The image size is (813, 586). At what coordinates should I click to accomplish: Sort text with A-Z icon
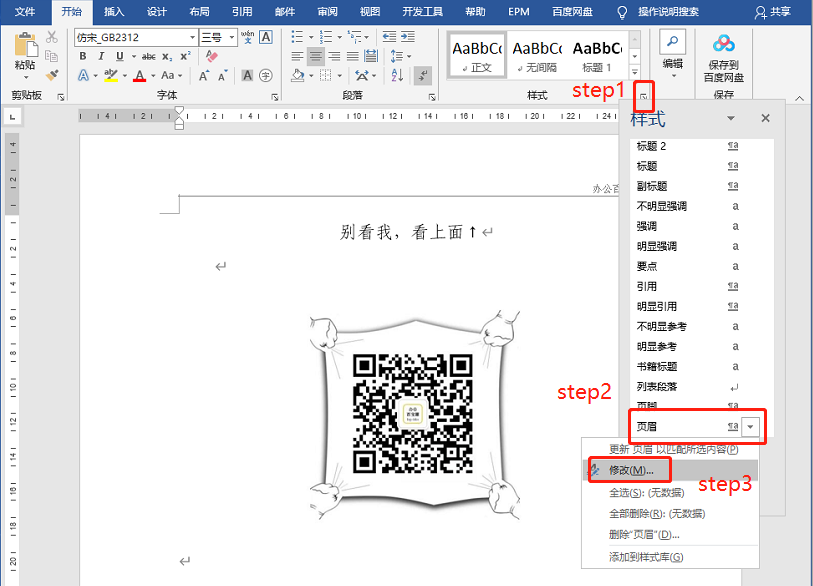pyautogui.click(x=397, y=76)
